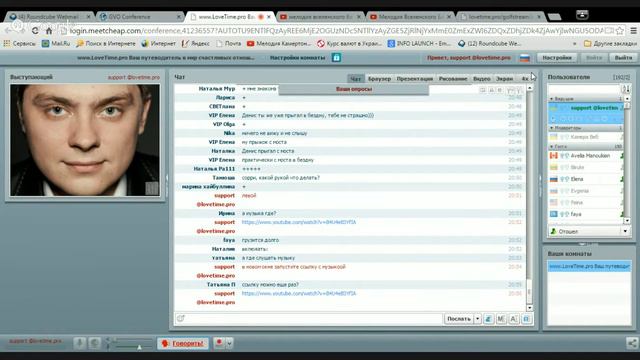Bookmark this page with the star icon
Image resolution: width=640 pixels, height=360 pixels.
[x=620, y=31]
